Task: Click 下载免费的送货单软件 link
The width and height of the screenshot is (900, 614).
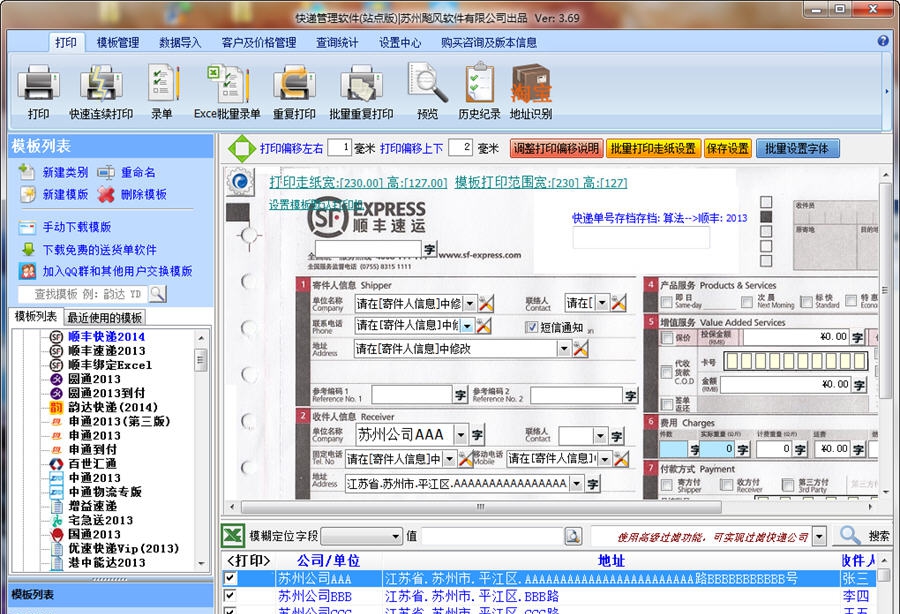Action: tap(99, 249)
